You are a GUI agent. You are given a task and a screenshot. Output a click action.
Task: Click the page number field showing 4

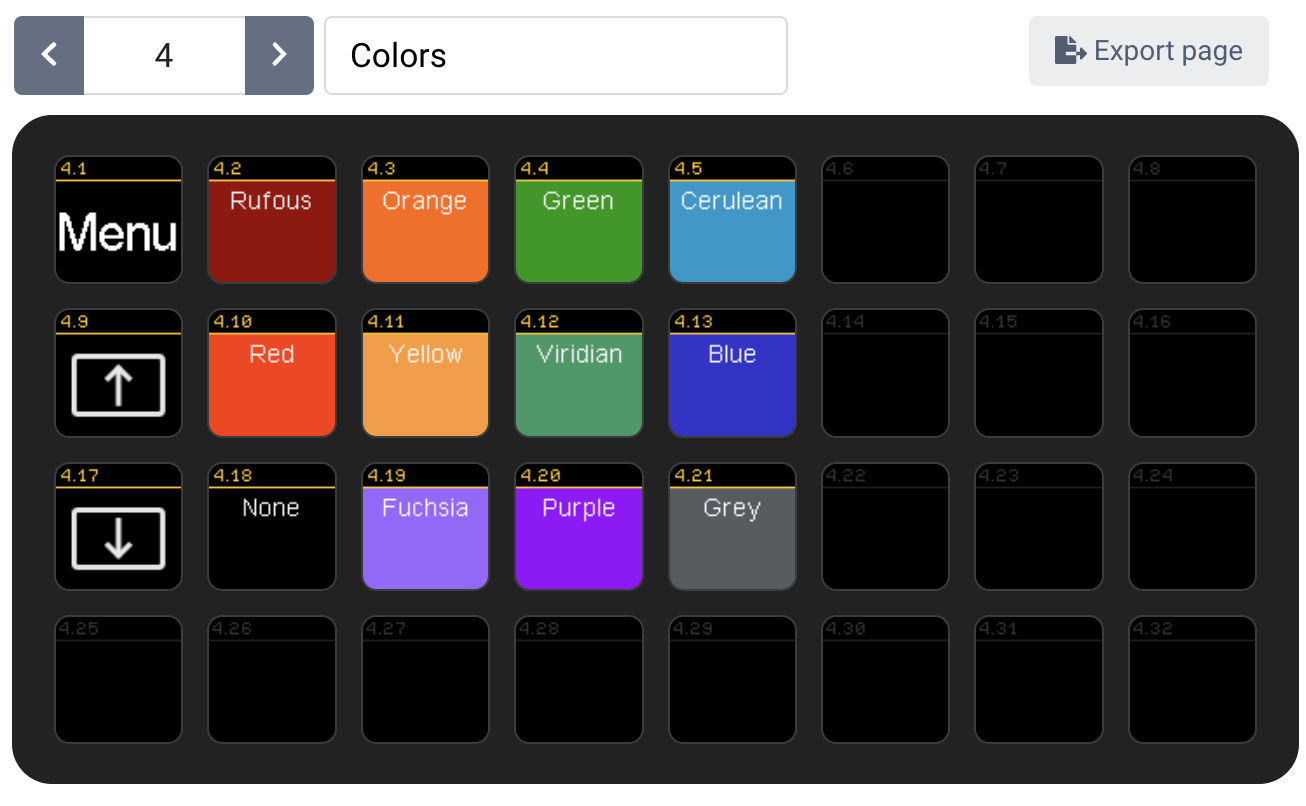pyautogui.click(x=164, y=55)
